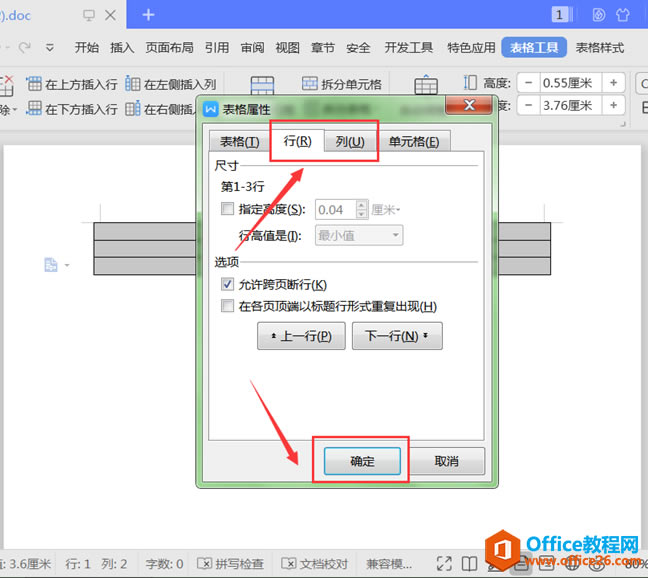Image resolution: width=648 pixels, height=578 pixels.
Task: Click the numbered window count icon
Action: point(562,15)
